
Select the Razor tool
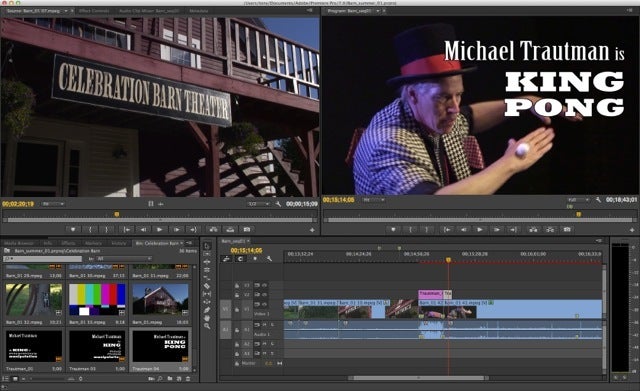207,286
